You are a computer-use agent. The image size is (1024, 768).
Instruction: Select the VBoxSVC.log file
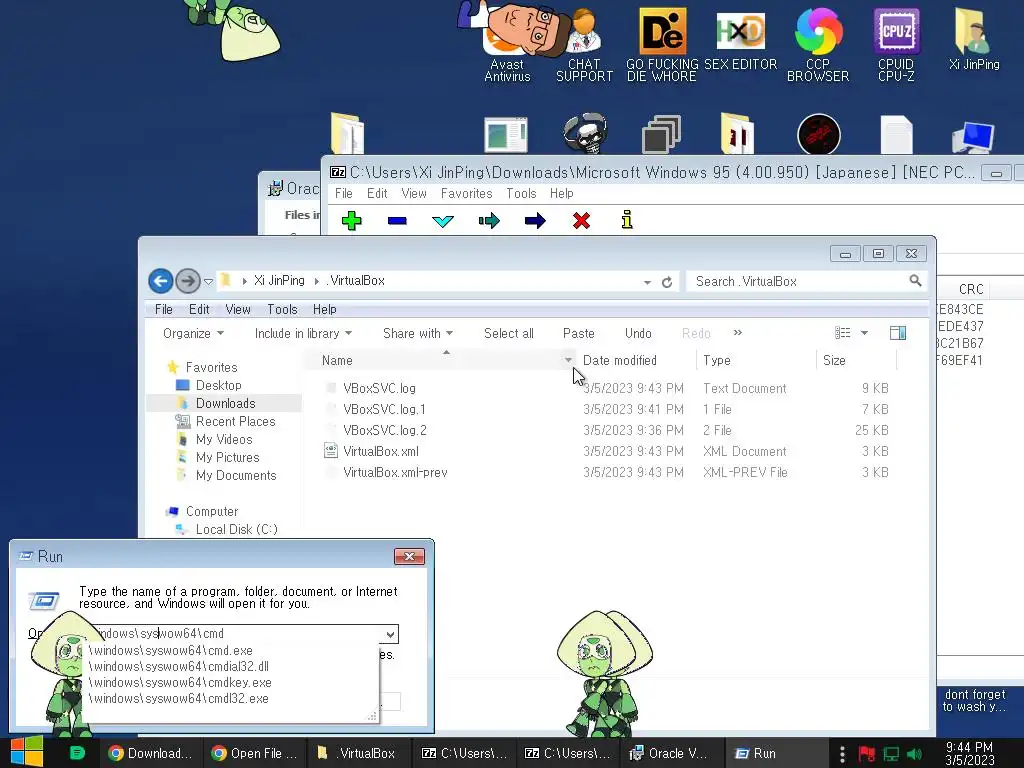pyautogui.click(x=379, y=388)
